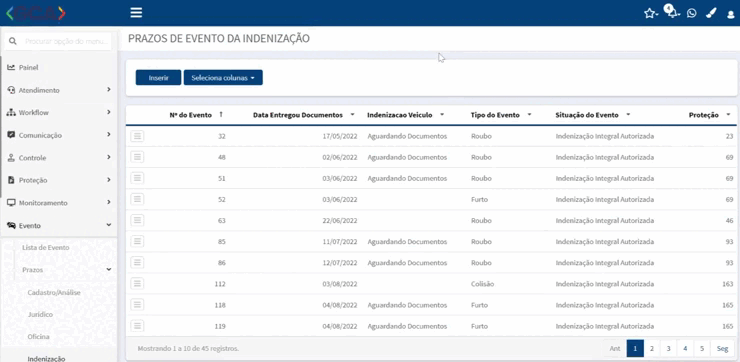Screen dimensions: 740x362
Task: Click the Comunicação chat icon
Action: tap(11, 135)
